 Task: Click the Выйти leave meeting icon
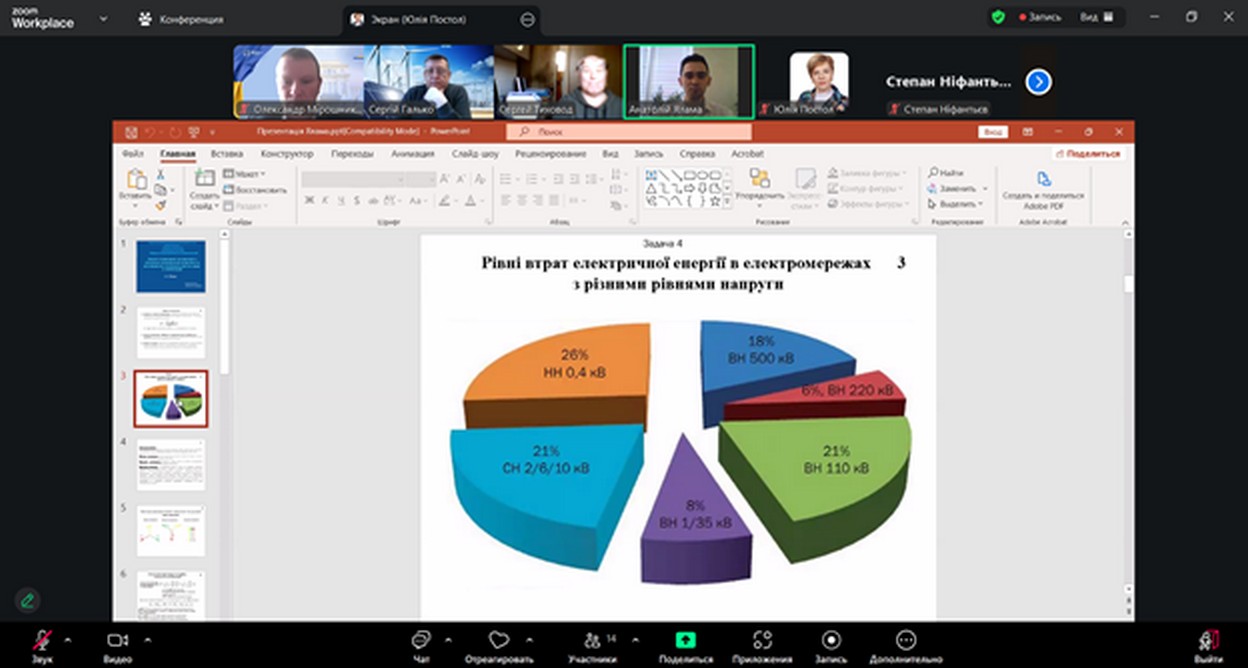click(x=1208, y=640)
